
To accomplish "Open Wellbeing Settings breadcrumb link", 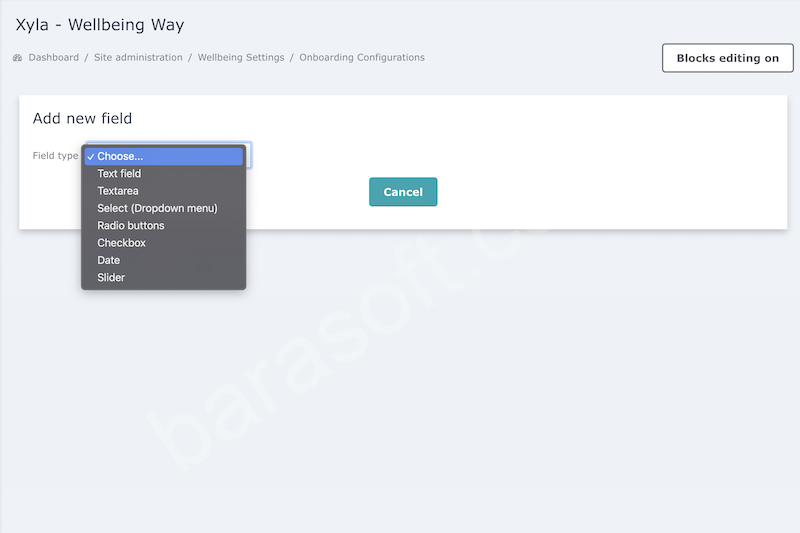I will coord(241,58).
